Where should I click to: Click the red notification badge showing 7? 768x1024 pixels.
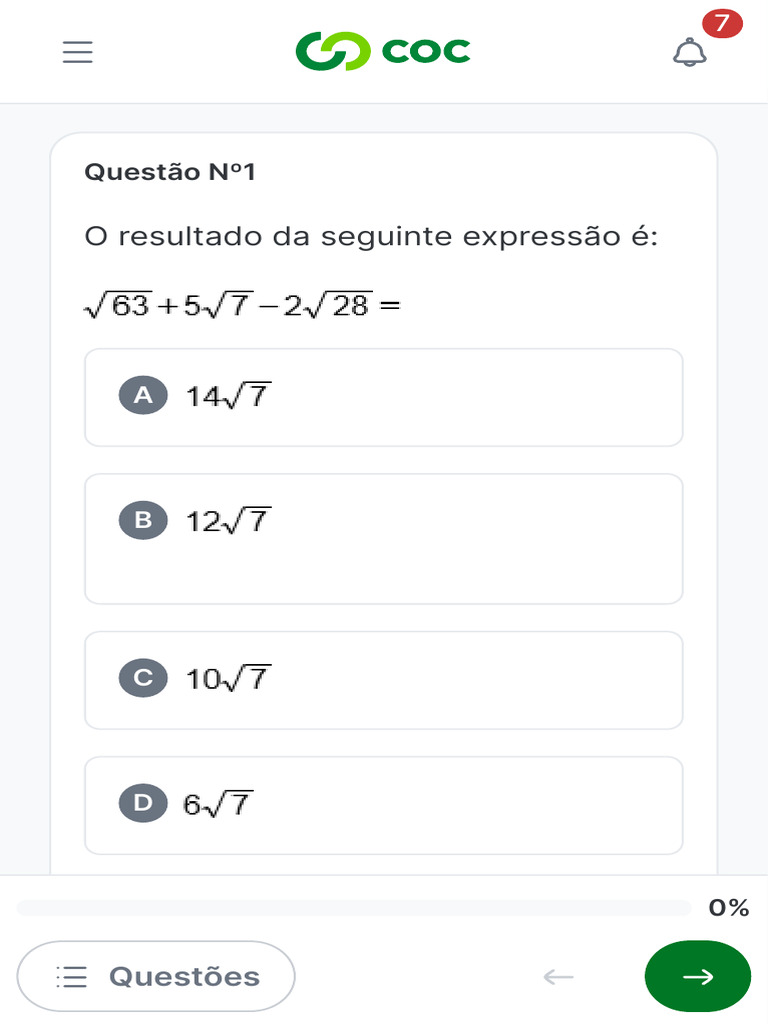click(x=722, y=24)
